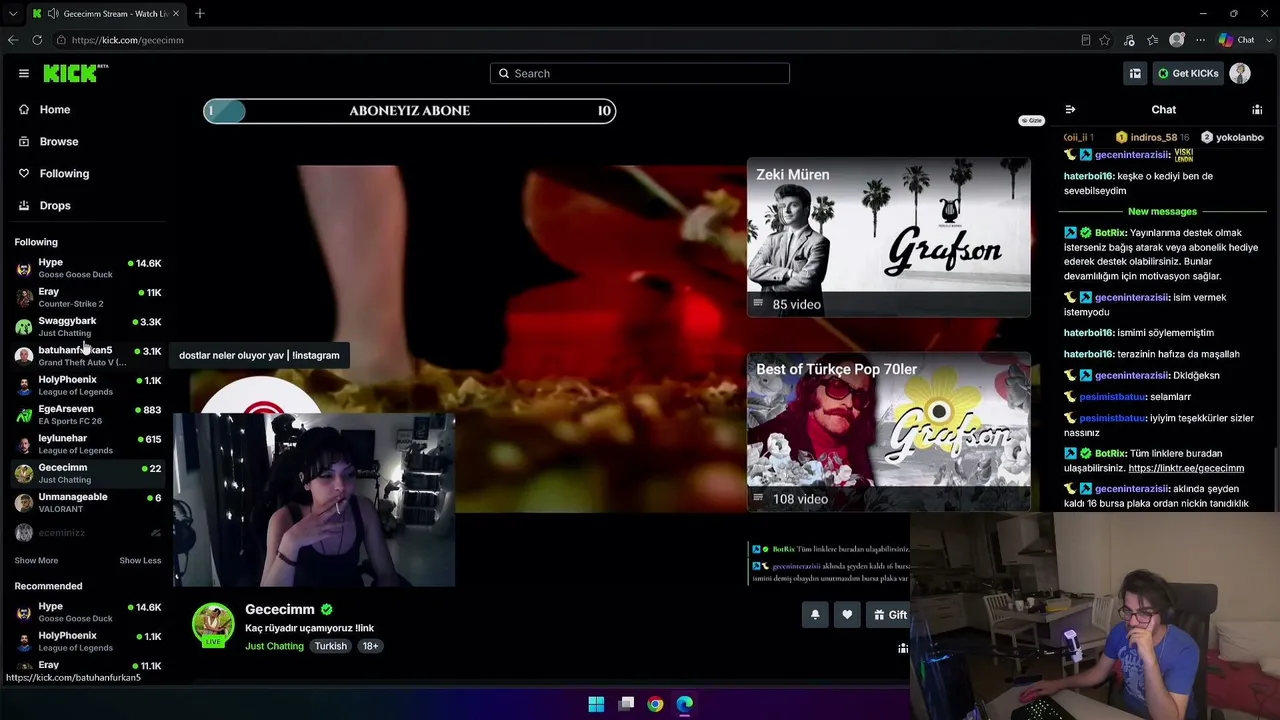Open HolyPhoenix channel in Following list
Screen dimensions: 1280x720
pos(88,385)
